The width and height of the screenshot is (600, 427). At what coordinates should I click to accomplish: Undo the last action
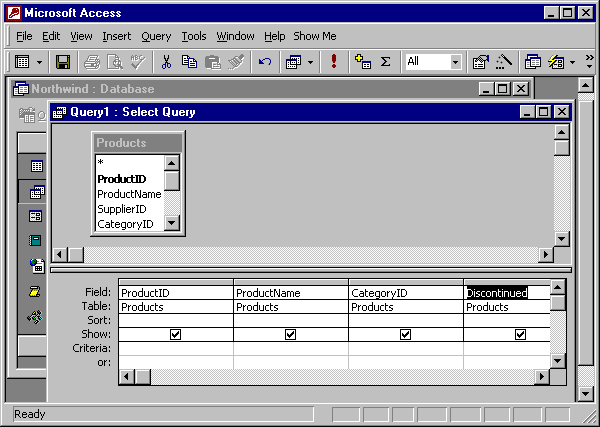265,62
